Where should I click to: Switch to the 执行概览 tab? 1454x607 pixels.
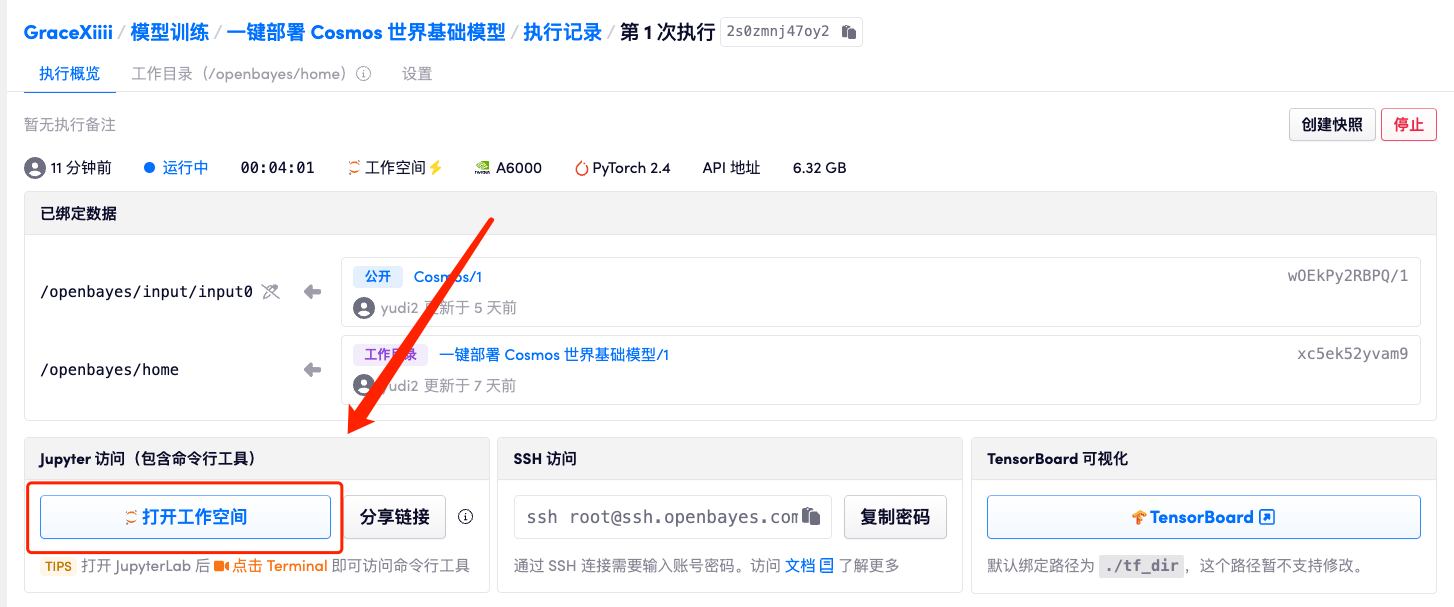(x=70, y=74)
